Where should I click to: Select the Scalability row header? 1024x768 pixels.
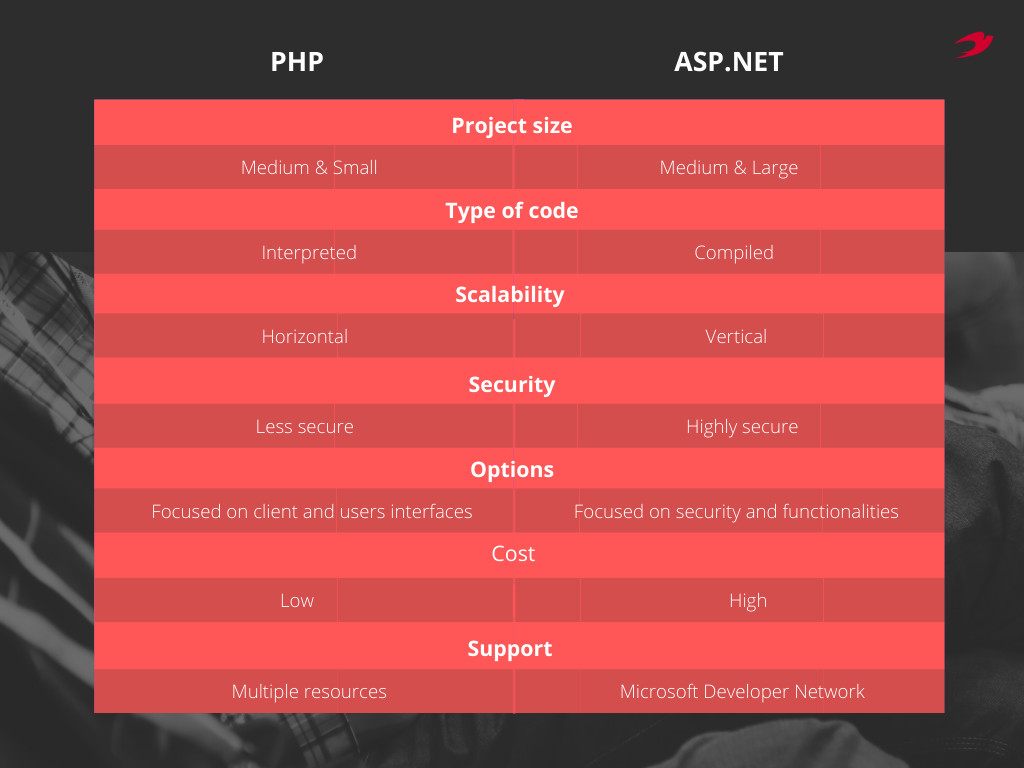[510, 295]
